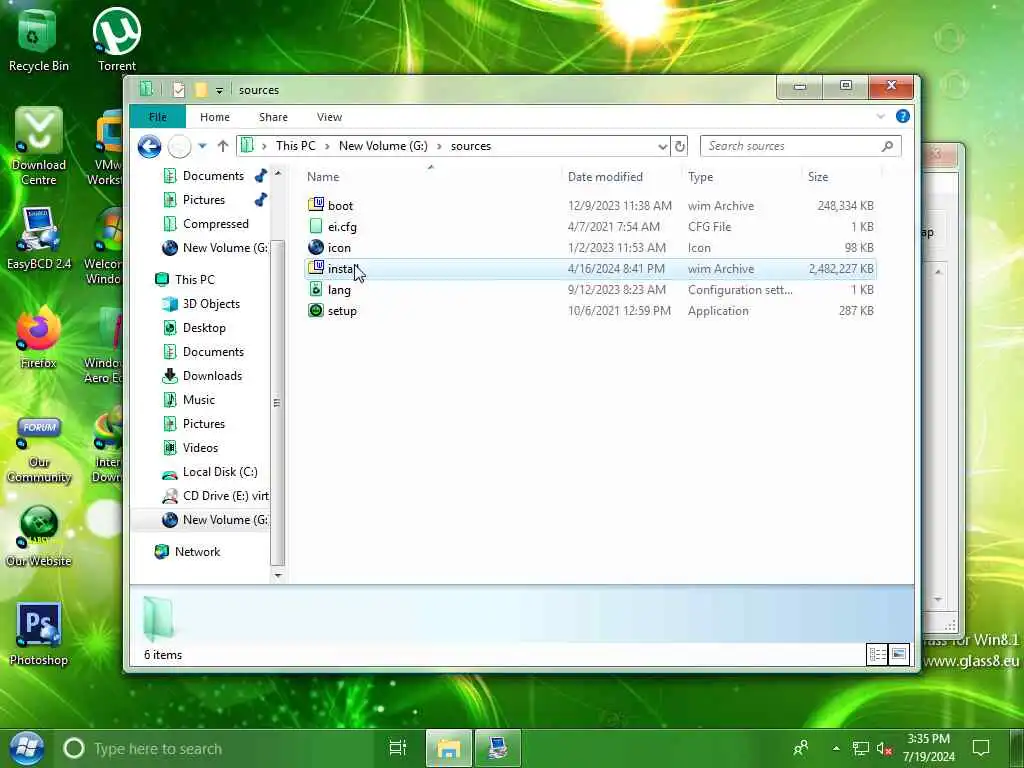Screen dimensions: 1024x768
Task: Click navigation pane scroll up arrow
Action: (x=278, y=173)
